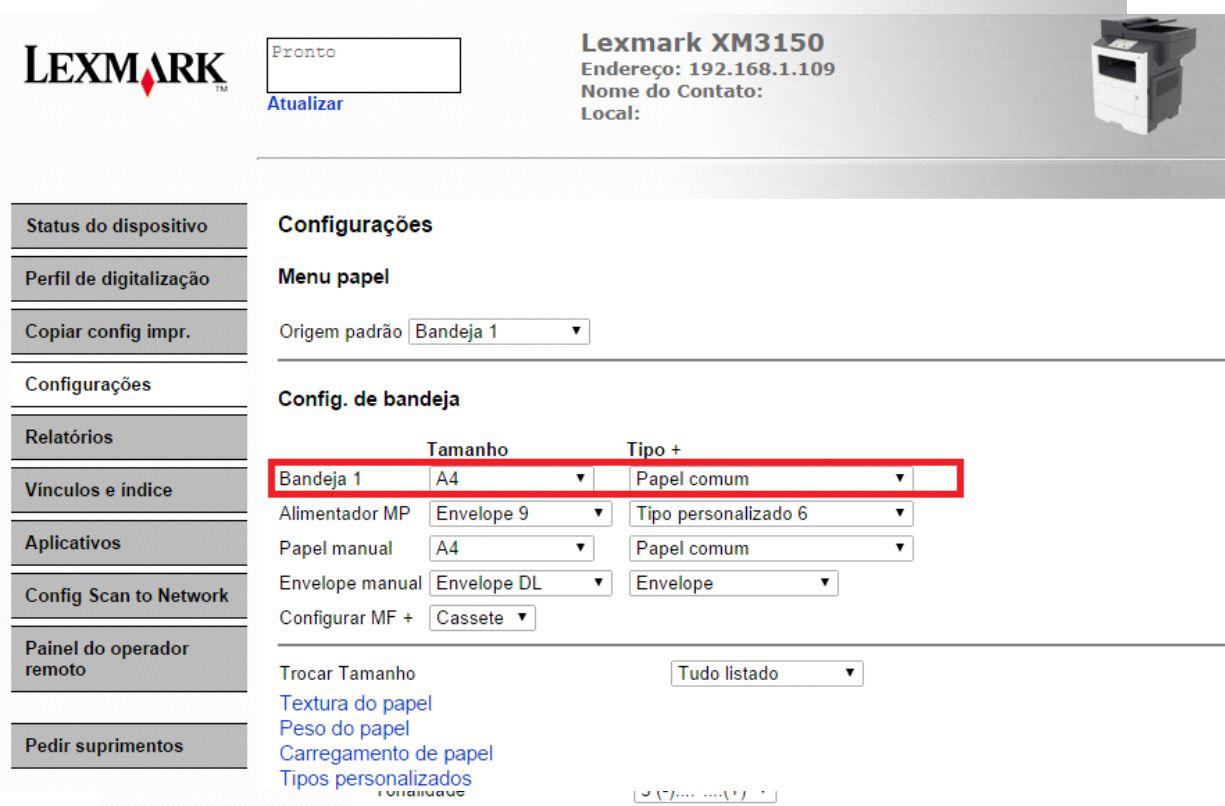Open Alimentador MP type dropdown
This screenshot has height=806, width=1225.
pos(771,514)
